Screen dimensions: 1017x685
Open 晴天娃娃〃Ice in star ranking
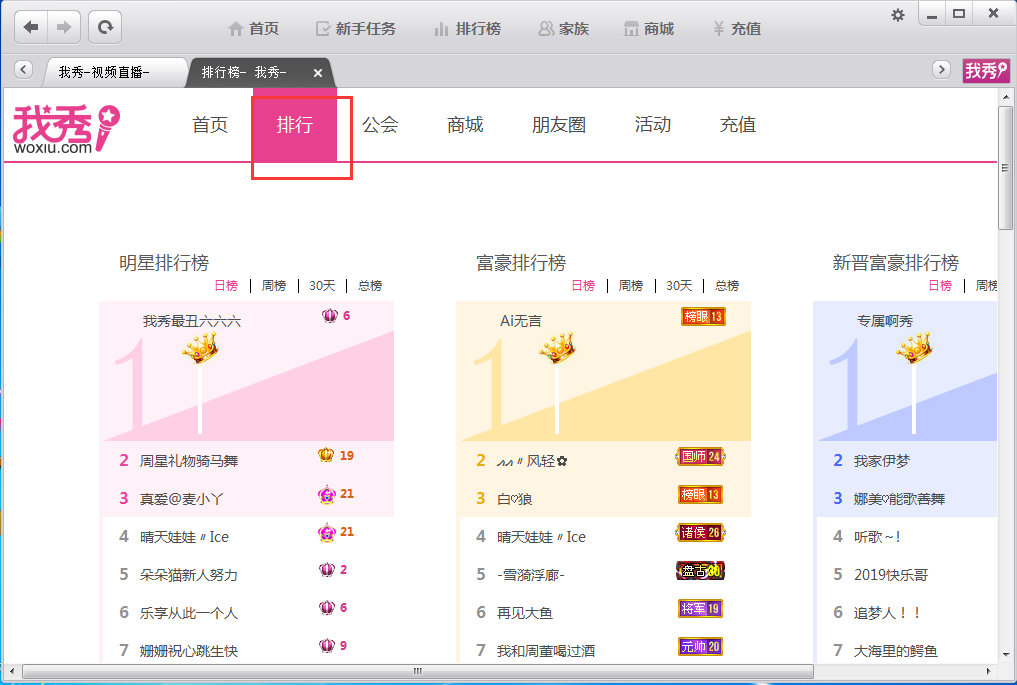[184, 537]
